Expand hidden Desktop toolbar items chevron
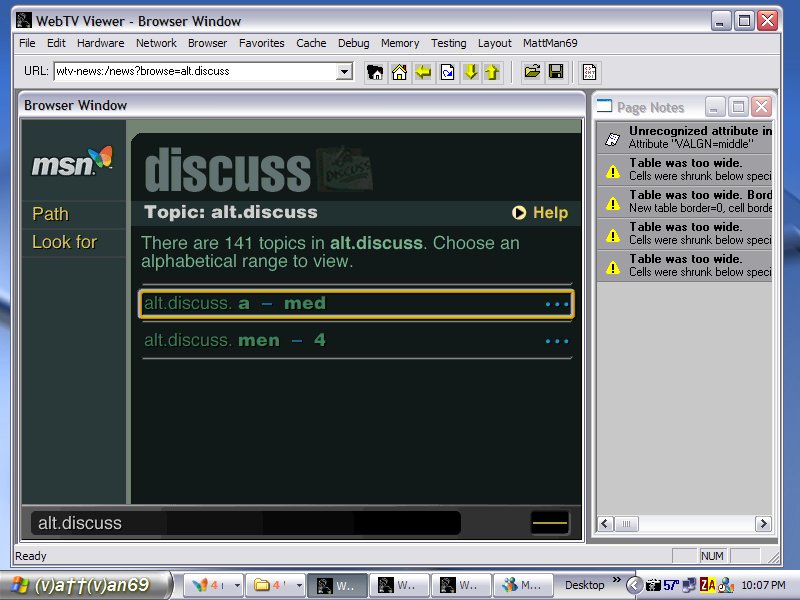 [617, 580]
